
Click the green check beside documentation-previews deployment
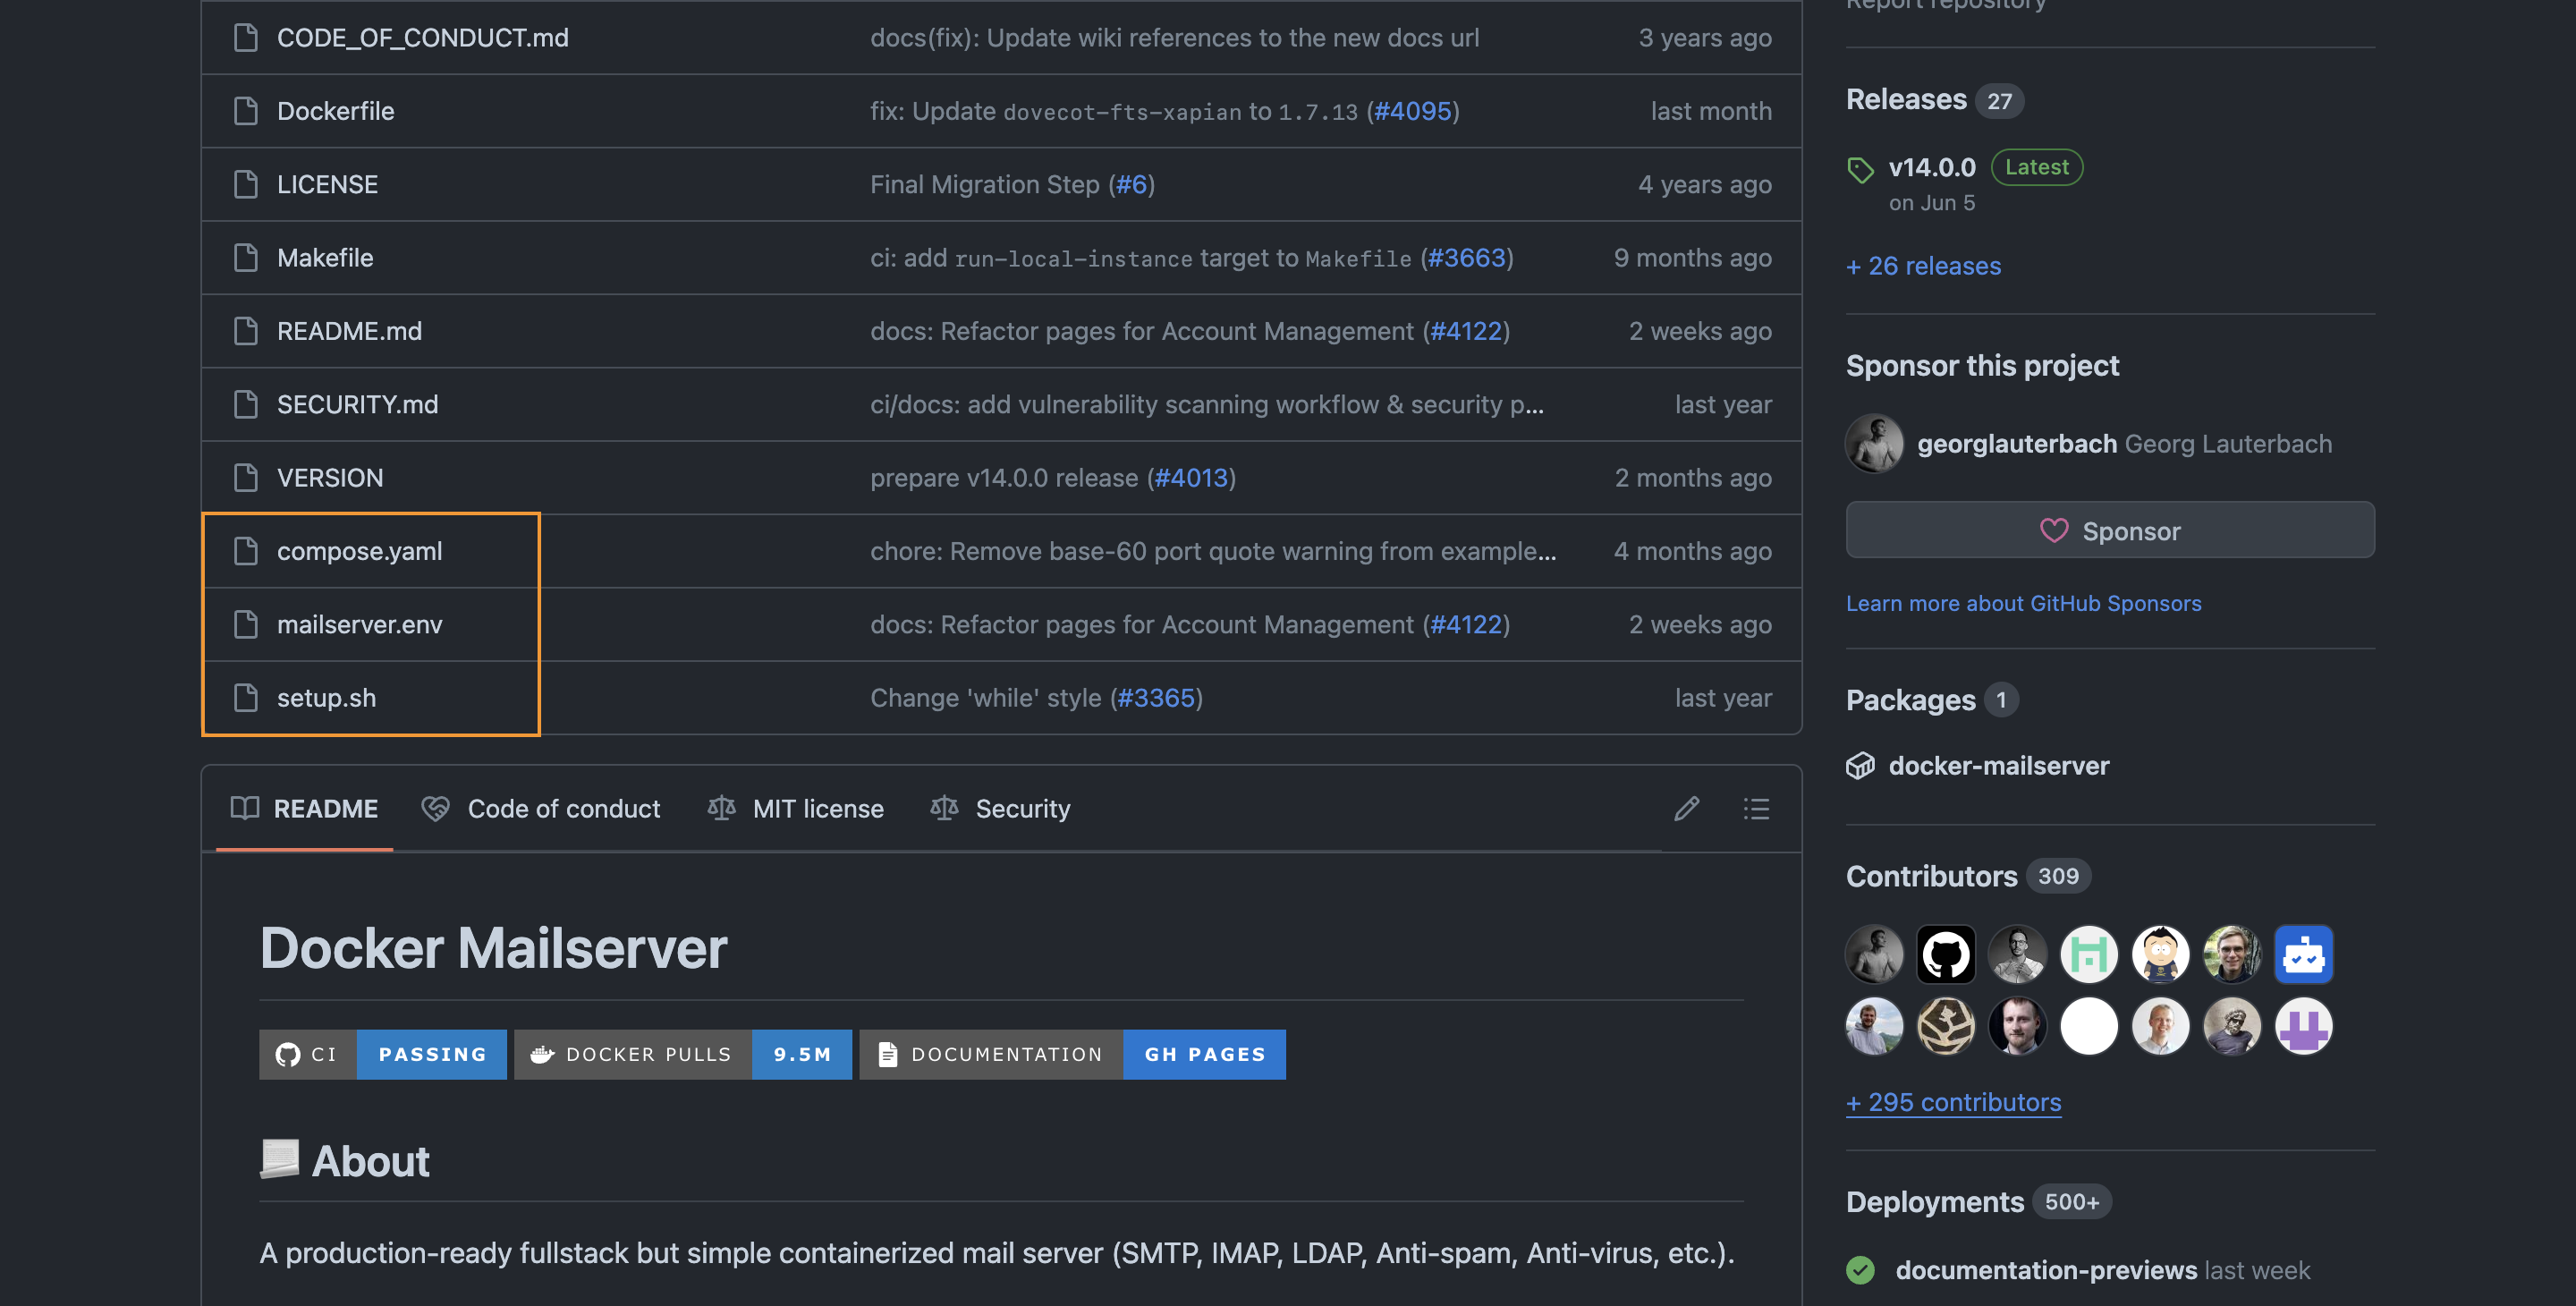point(1861,1270)
